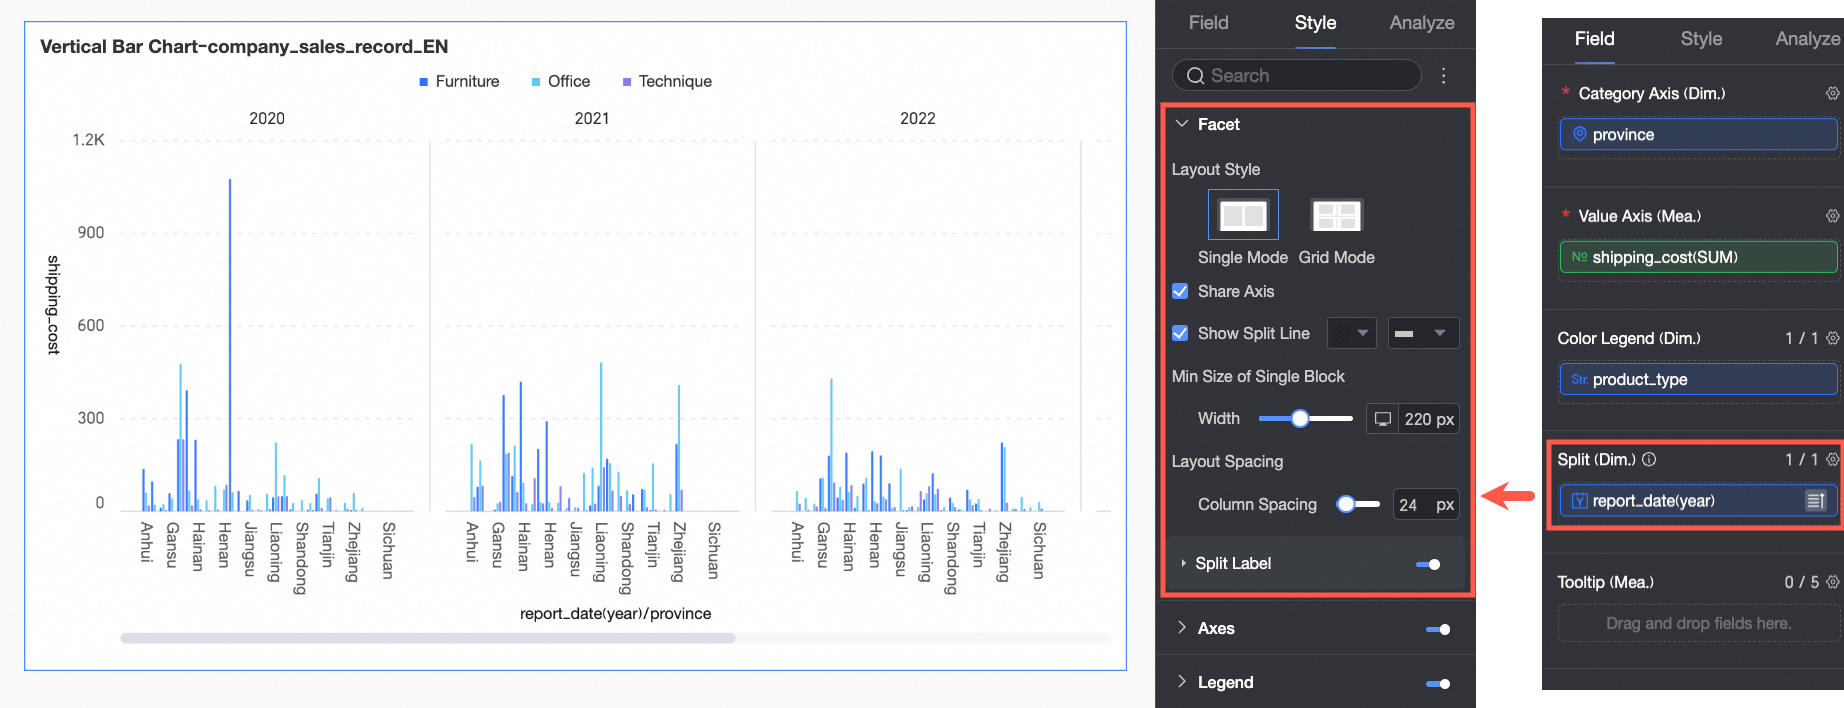This screenshot has height=708, width=1844.
Task: Expand the Legend section
Action: 1182,682
